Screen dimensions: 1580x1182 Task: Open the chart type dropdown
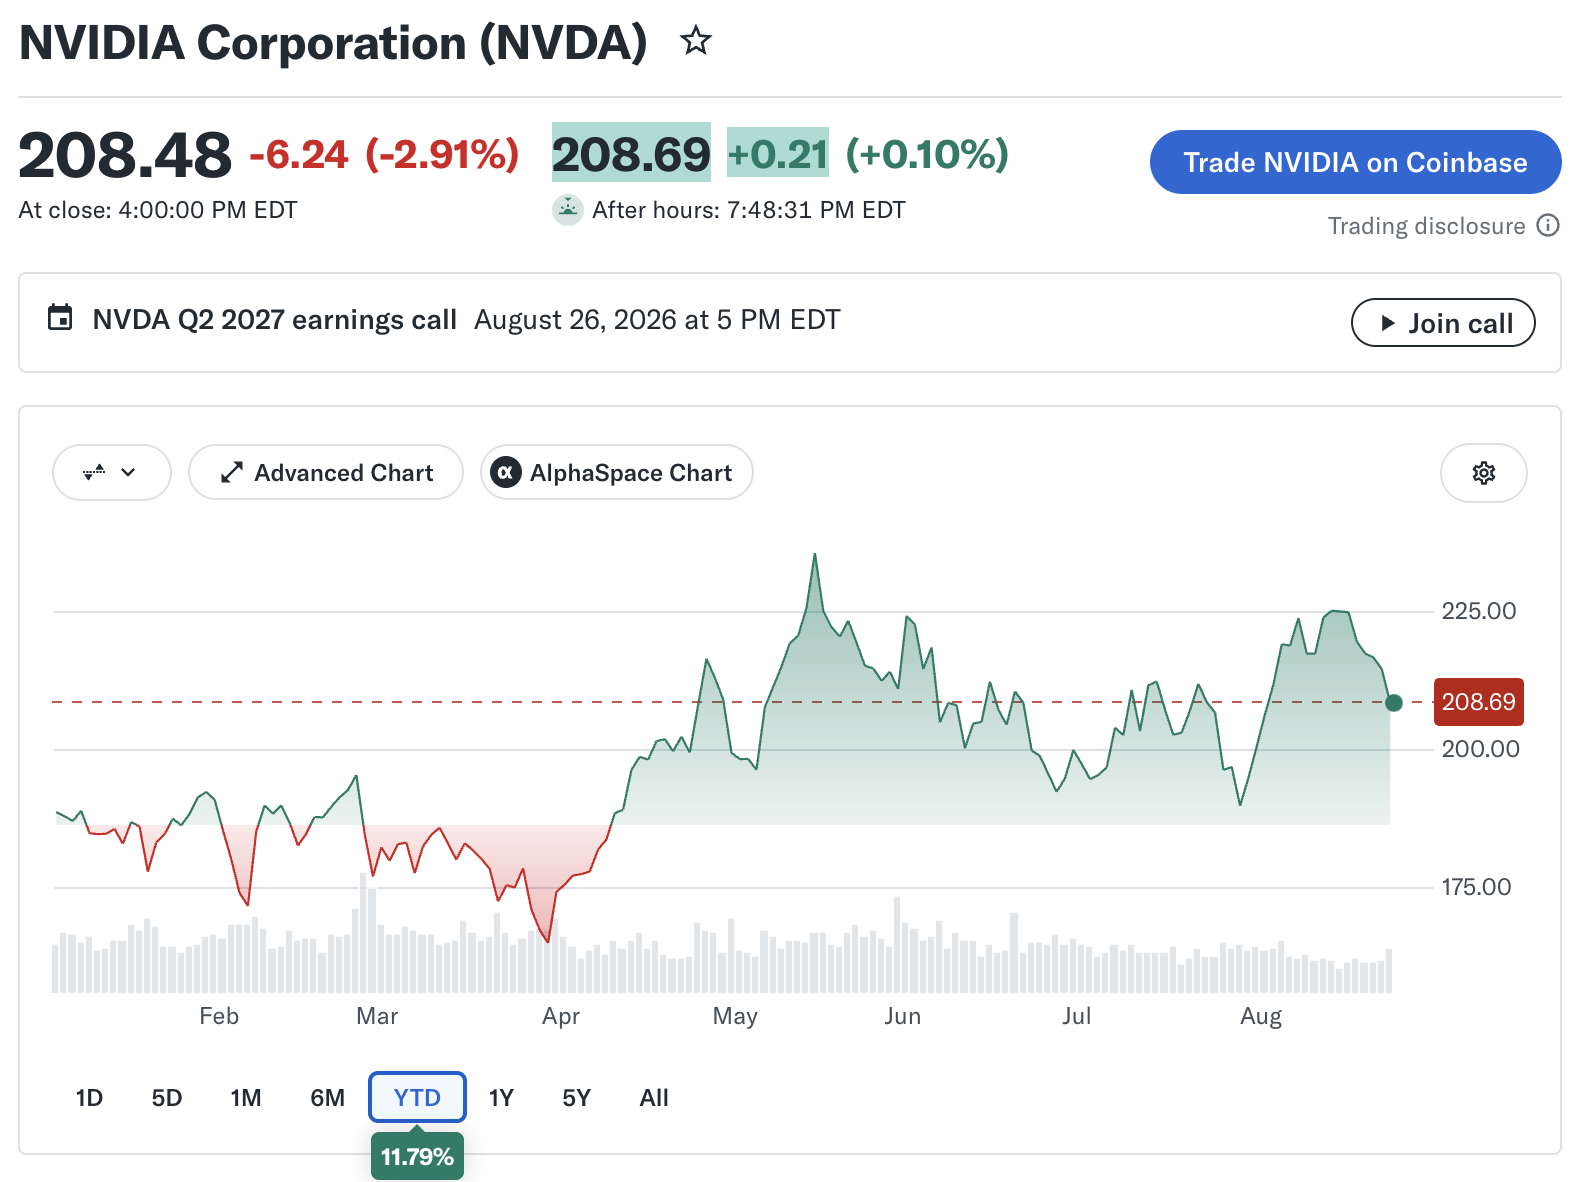pyautogui.click(x=112, y=472)
